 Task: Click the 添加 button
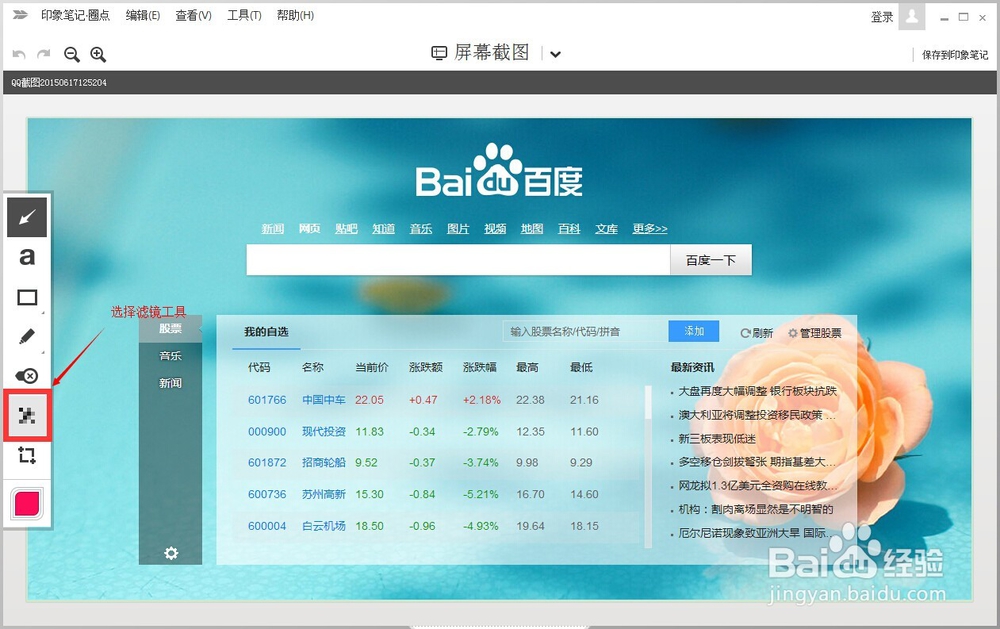pyautogui.click(x=694, y=331)
